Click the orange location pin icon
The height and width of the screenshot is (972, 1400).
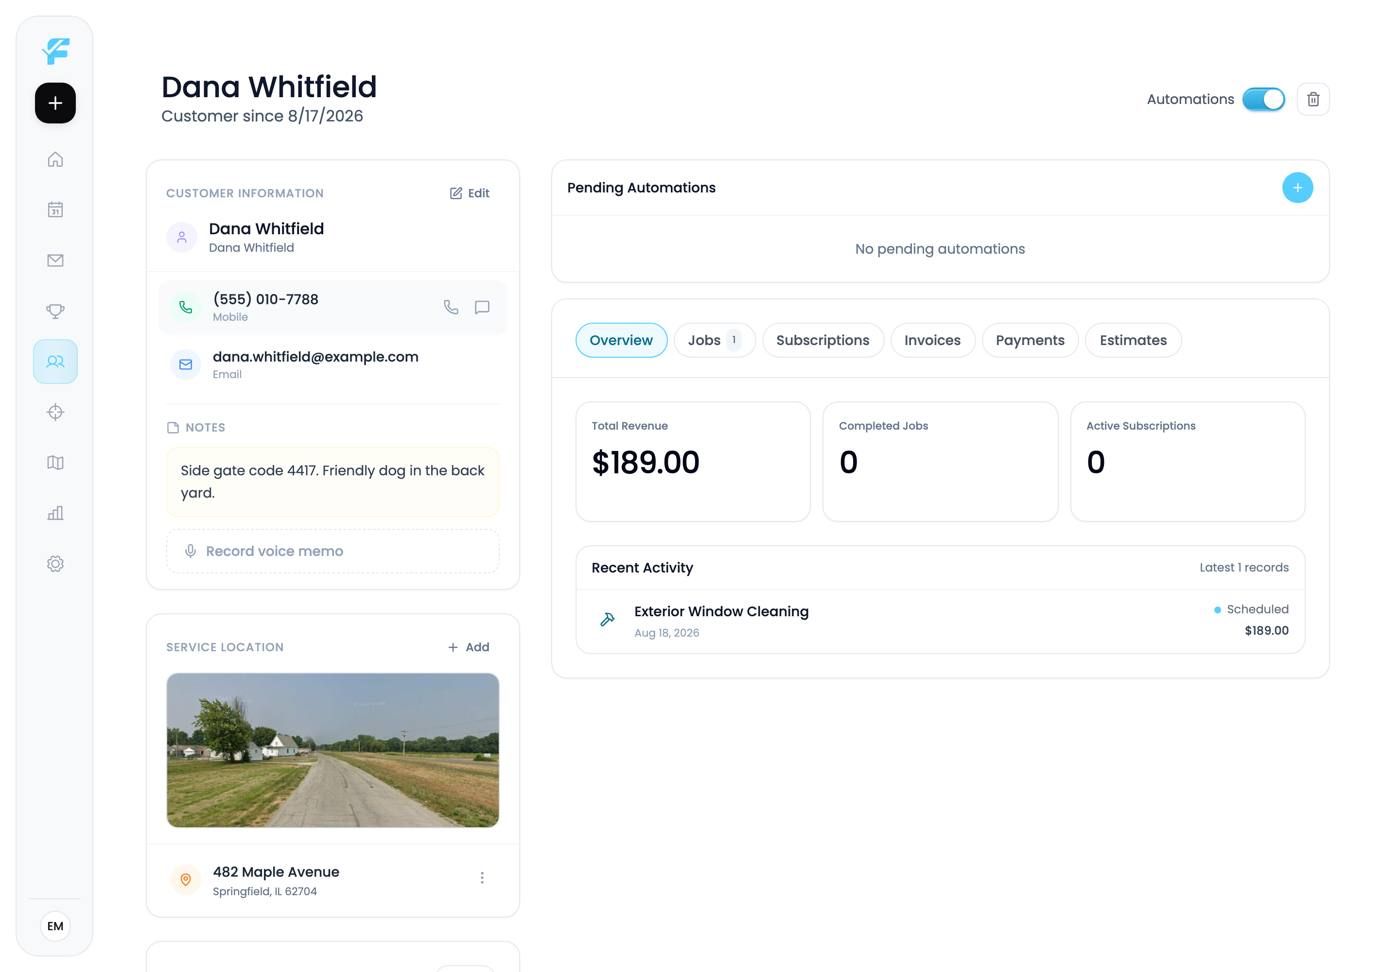[x=185, y=880]
